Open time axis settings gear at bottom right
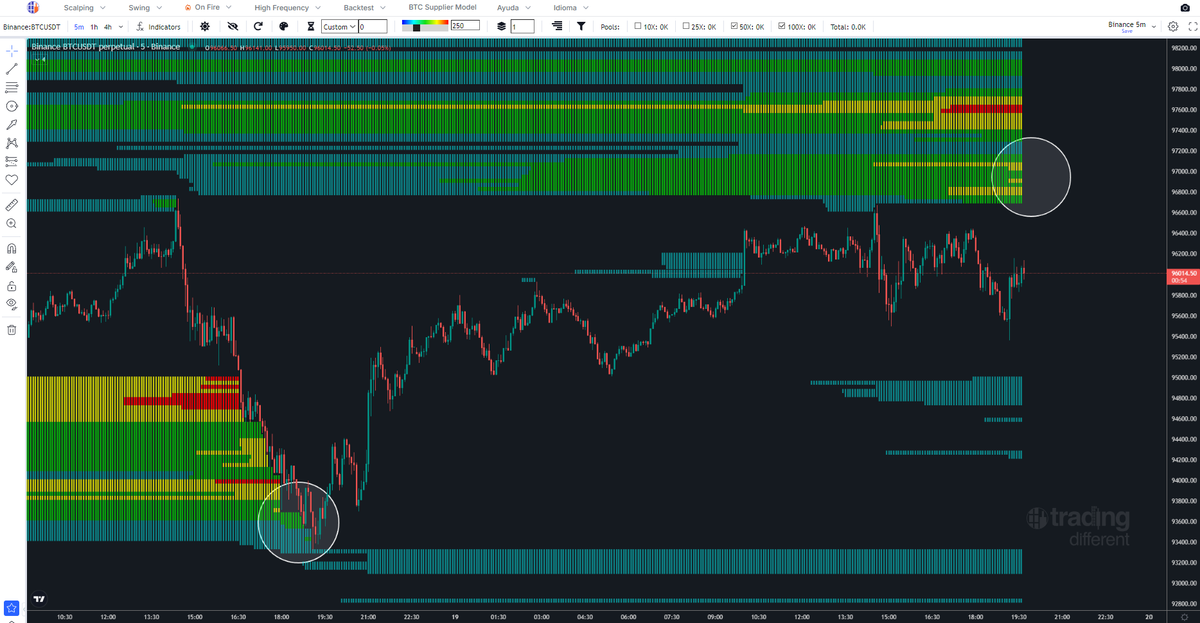The height and width of the screenshot is (623, 1200). pyautogui.click(x=1183, y=617)
